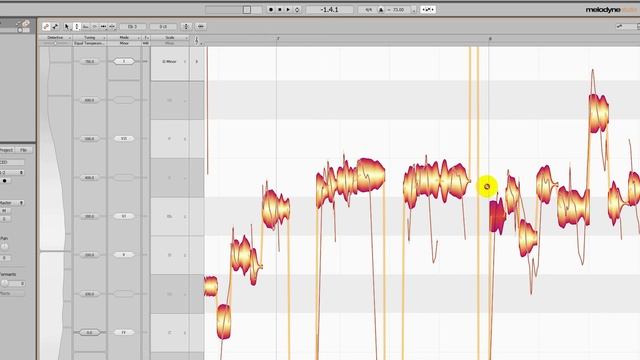This screenshot has height=360, width=640.
Task: Open the Master routing dropdown
Action: [x=12, y=202]
